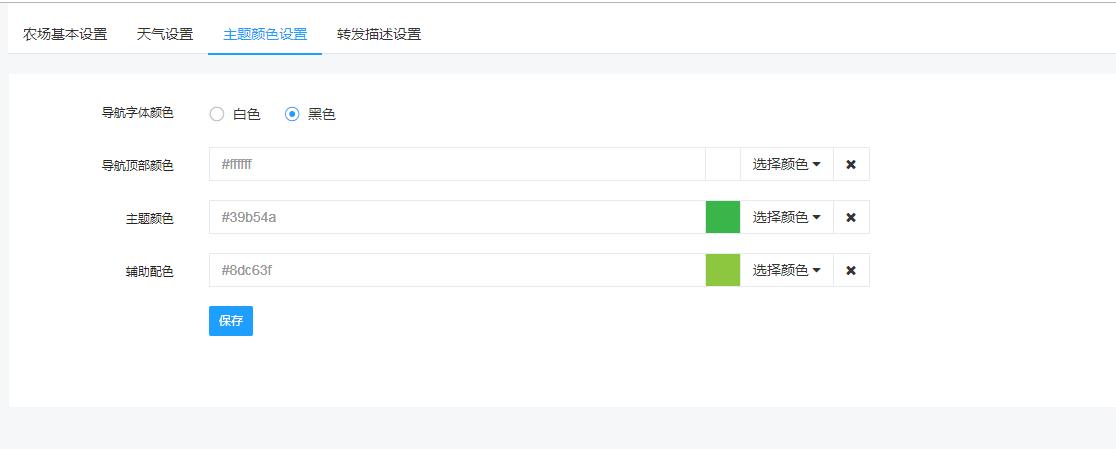
Task: Click the 保存 save button
Action: pyautogui.click(x=231, y=321)
